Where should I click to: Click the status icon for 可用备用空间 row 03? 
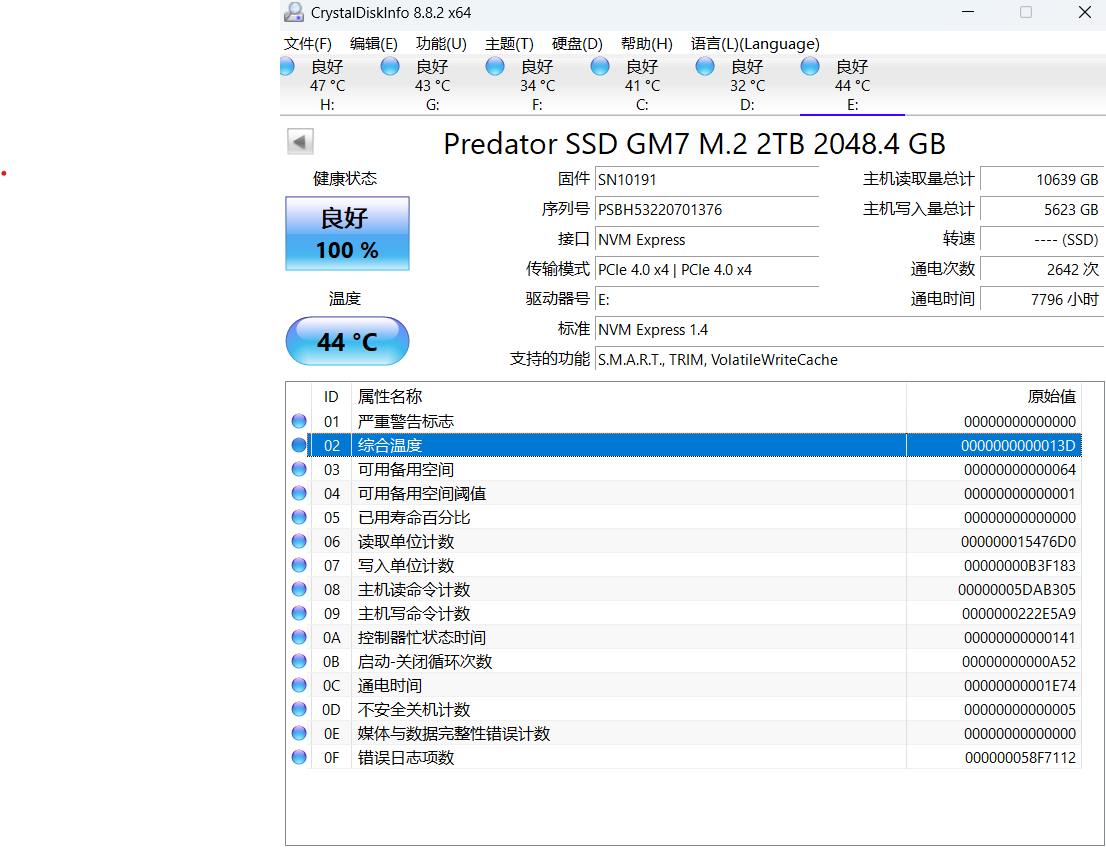pyautogui.click(x=299, y=469)
